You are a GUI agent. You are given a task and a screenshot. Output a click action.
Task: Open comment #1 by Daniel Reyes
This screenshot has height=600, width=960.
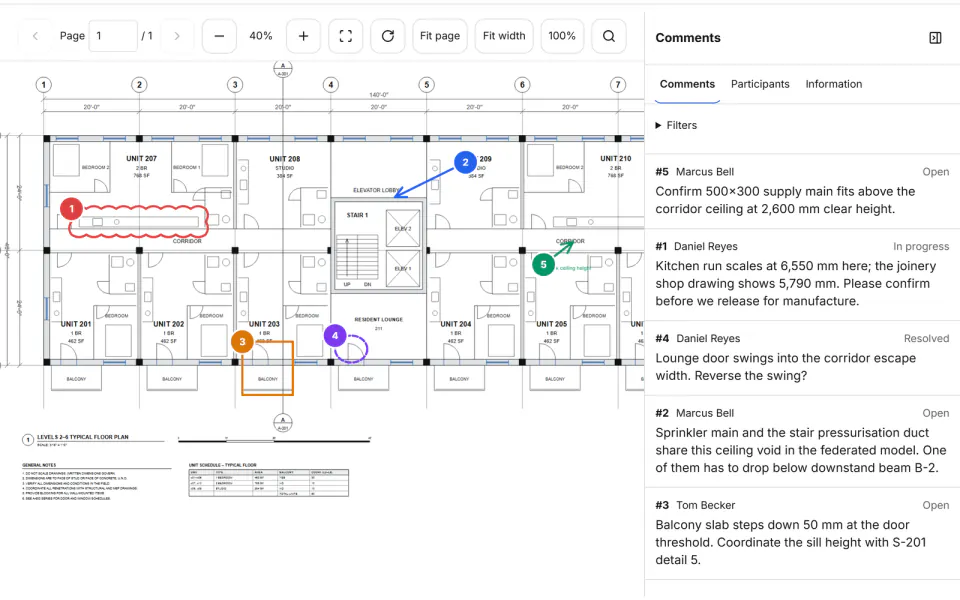[x=802, y=274]
